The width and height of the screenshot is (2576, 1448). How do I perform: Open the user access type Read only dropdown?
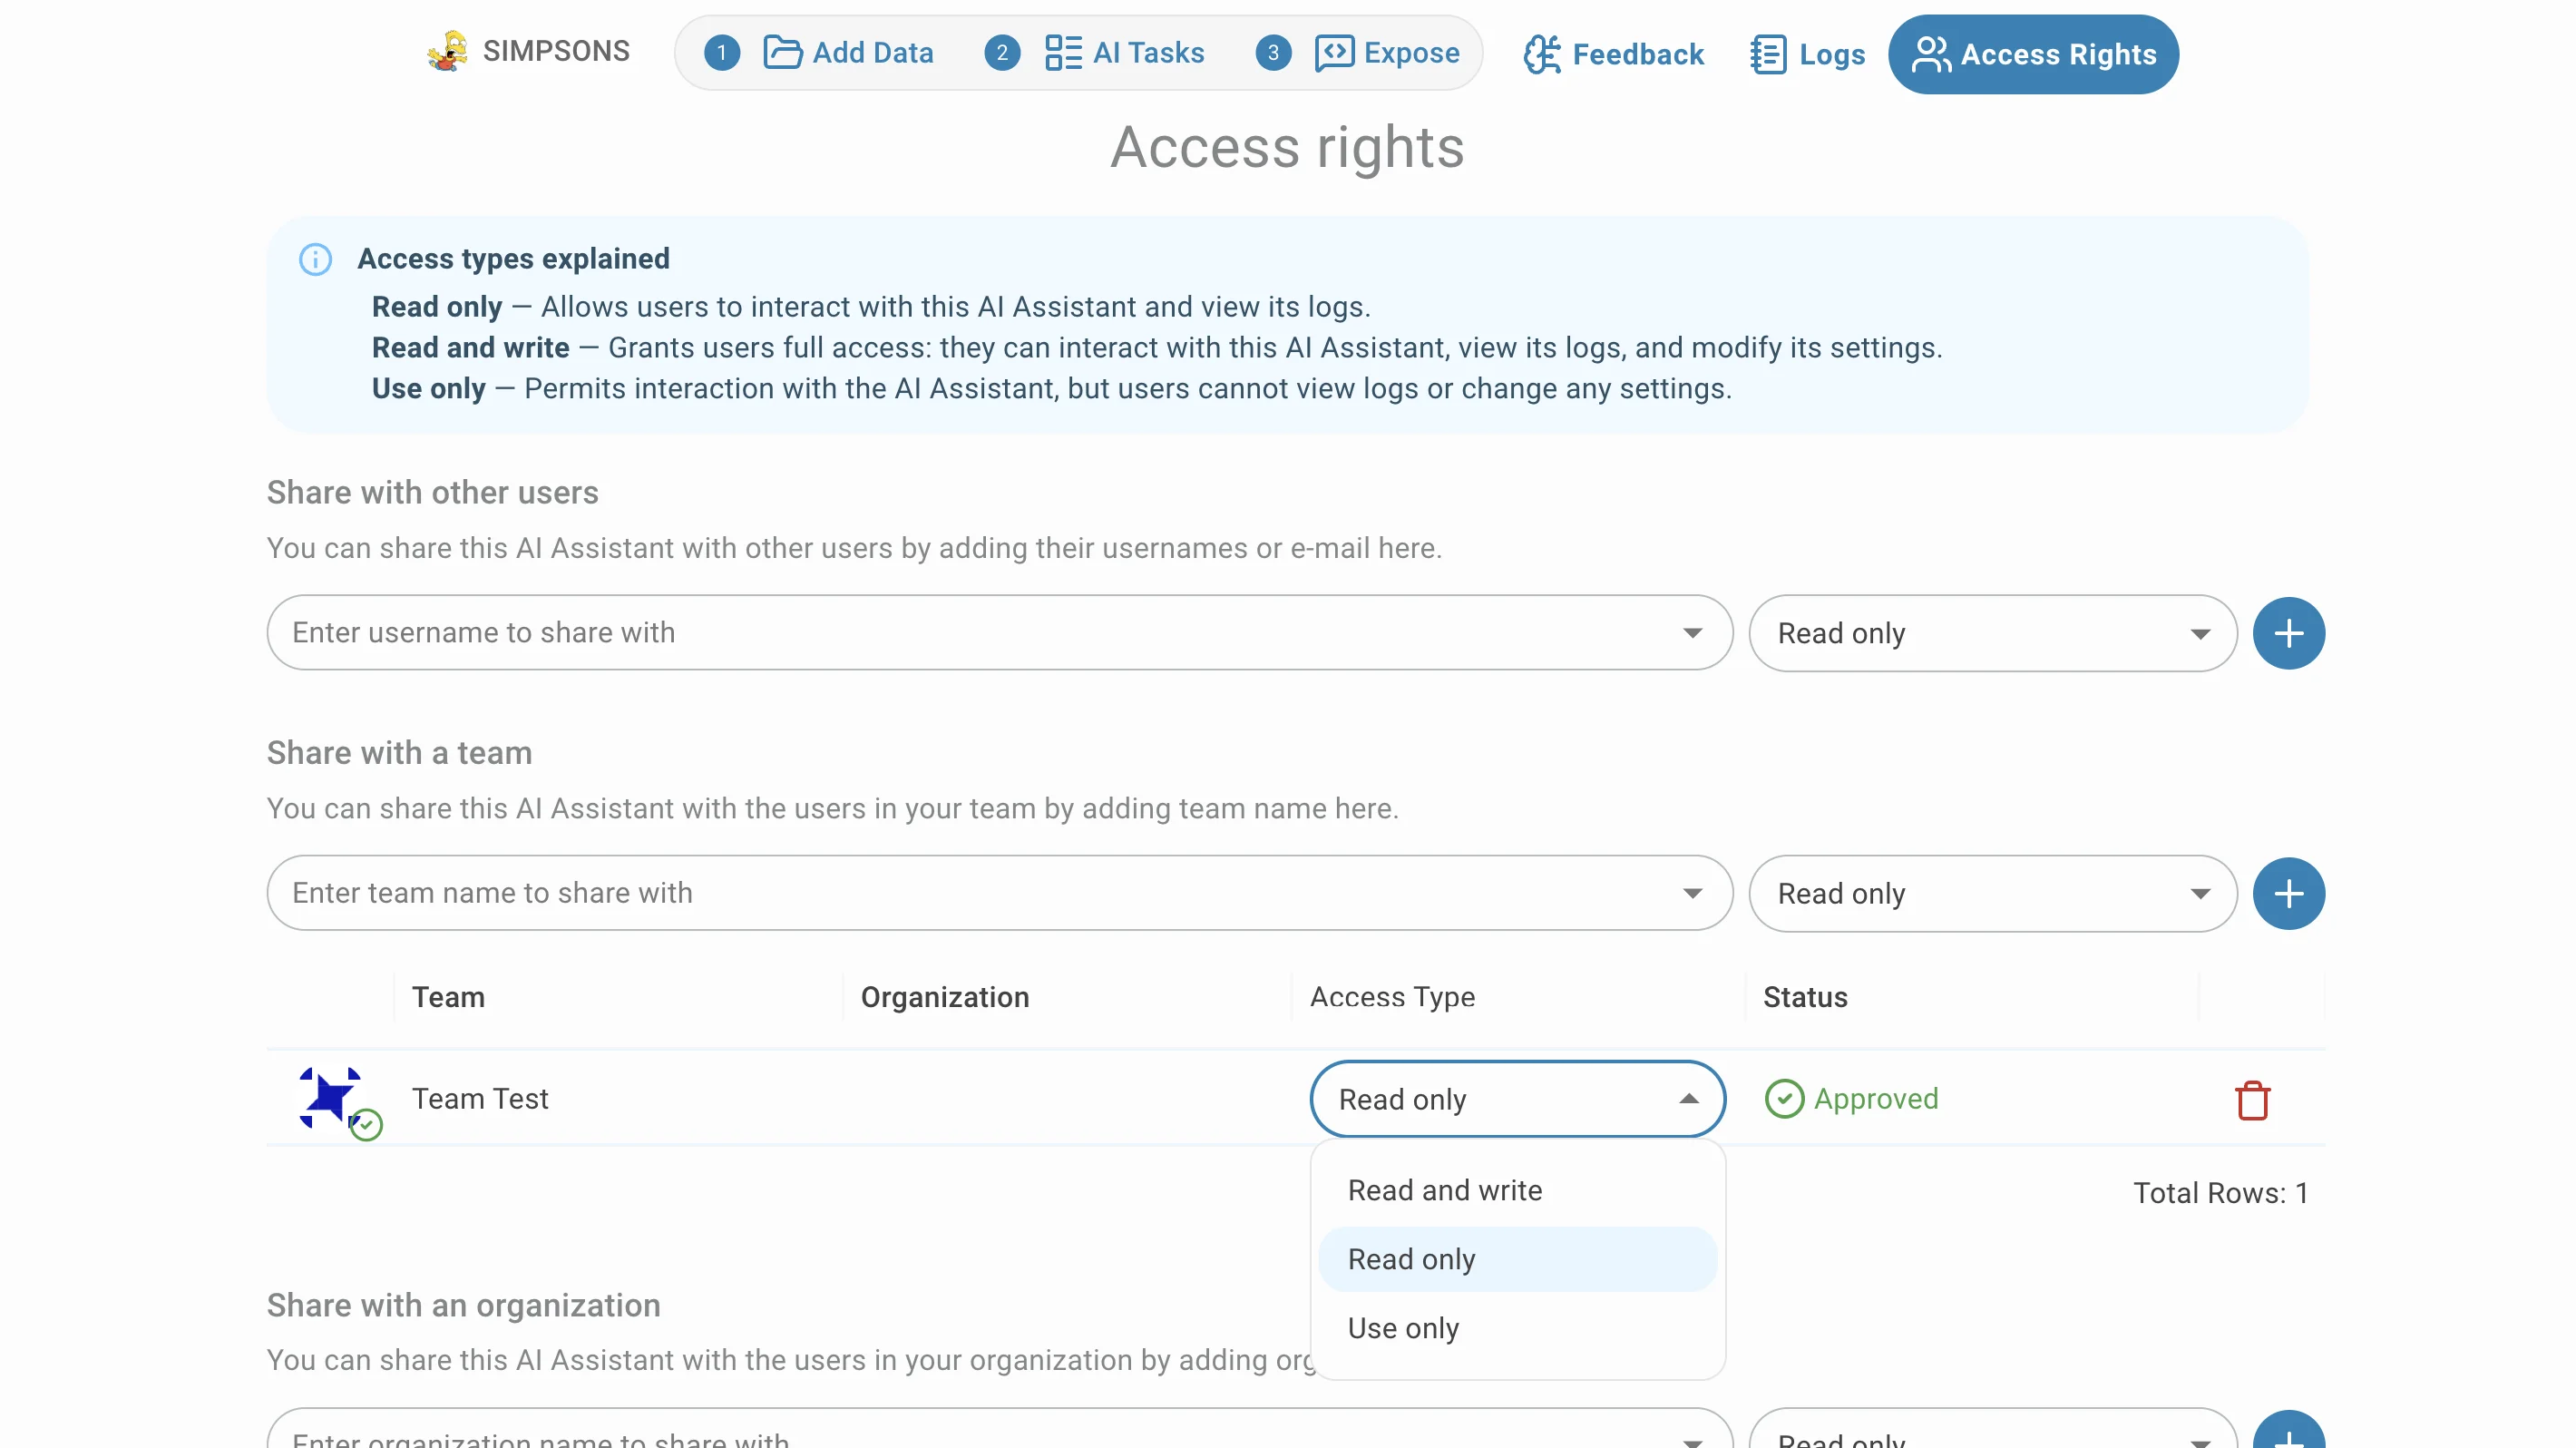[x=1992, y=633]
